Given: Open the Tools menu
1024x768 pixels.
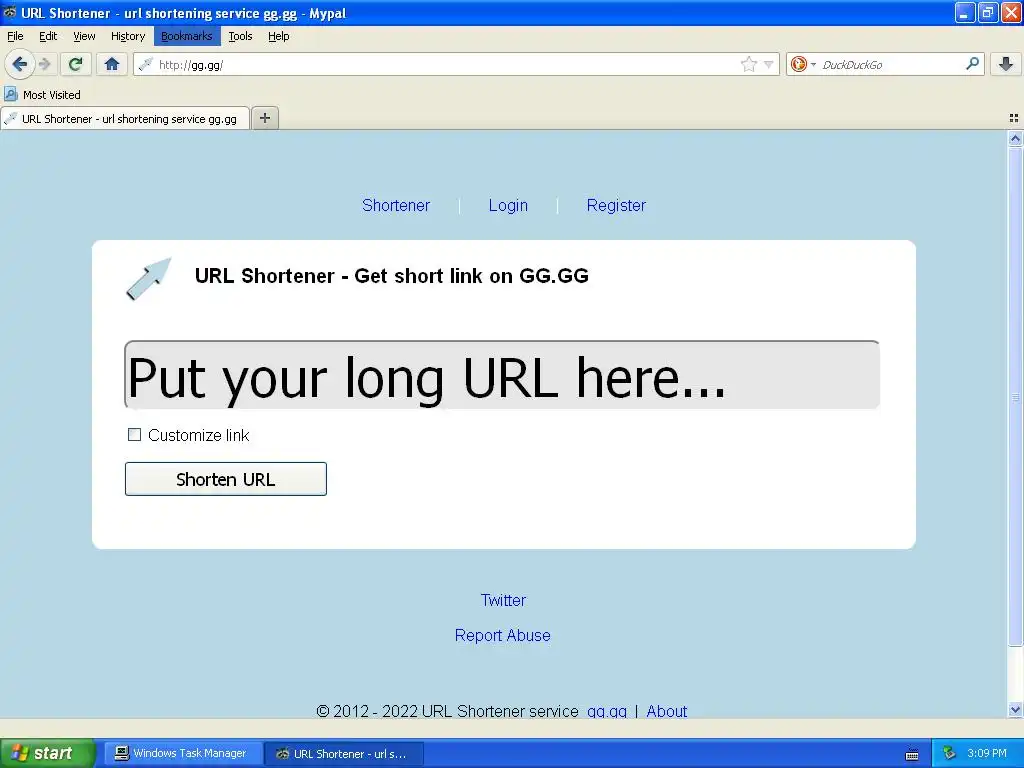Looking at the screenshot, I should [x=240, y=36].
